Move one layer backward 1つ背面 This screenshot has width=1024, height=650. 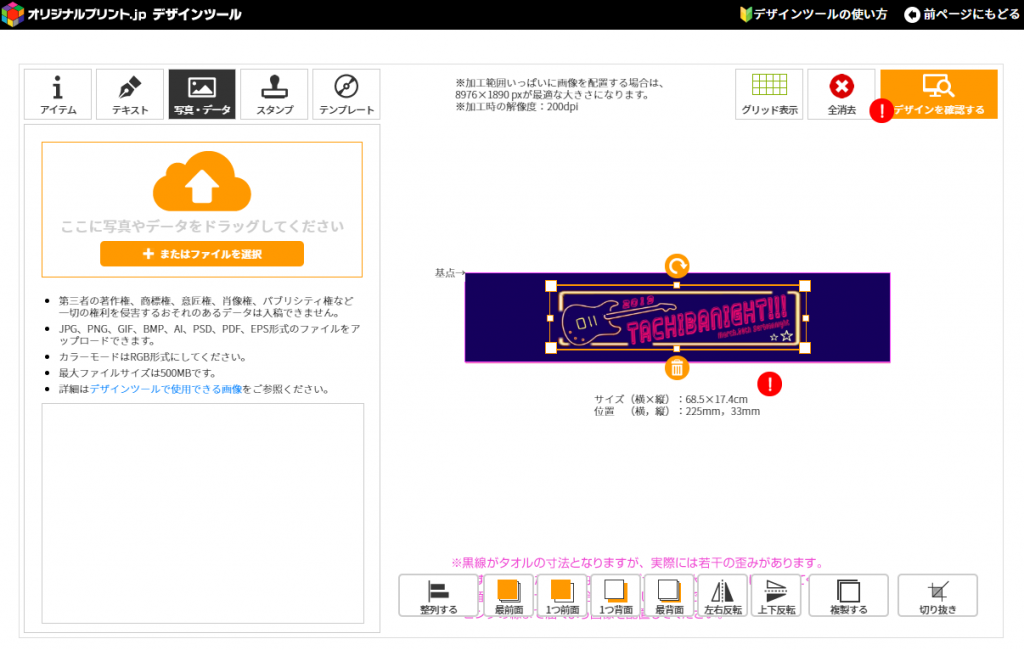point(615,596)
